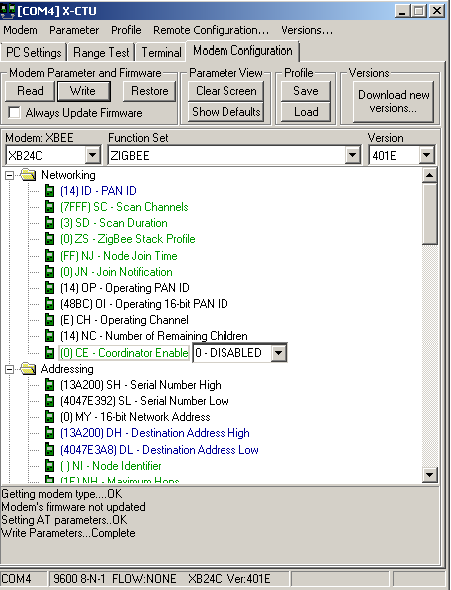Image resolution: width=451 pixels, height=590 pixels.
Task: Click the Write button
Action: click(83, 91)
